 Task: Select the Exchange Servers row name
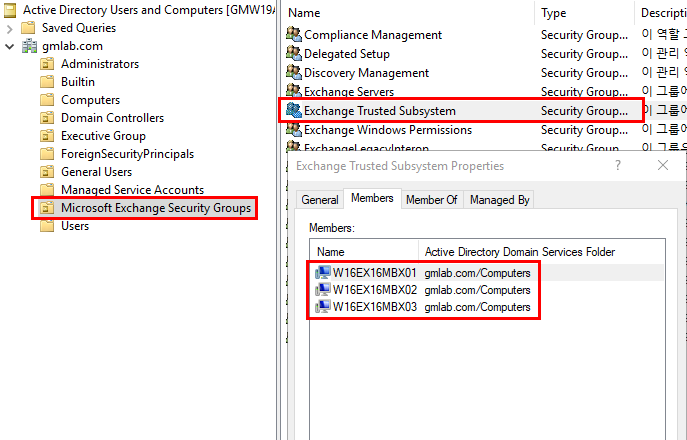349,92
